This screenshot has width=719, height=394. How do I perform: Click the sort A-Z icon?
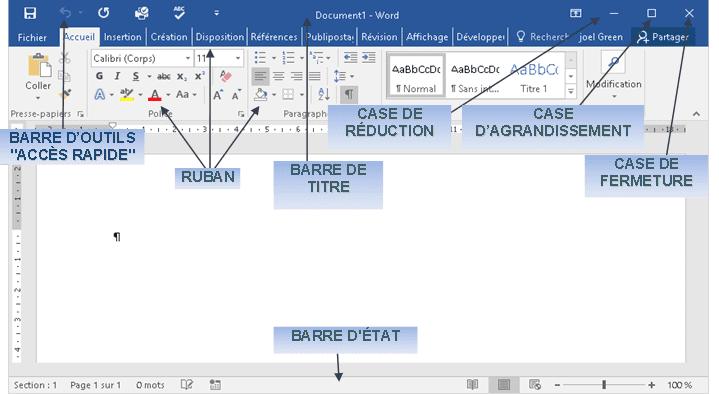click(x=324, y=94)
